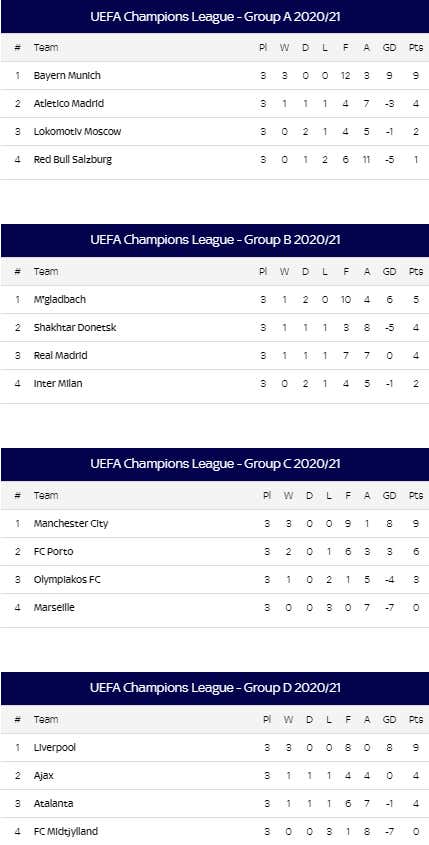Viewport: 429px width, 845px height.
Task: Click Red Bull Salzburg team name
Action: pos(73,160)
